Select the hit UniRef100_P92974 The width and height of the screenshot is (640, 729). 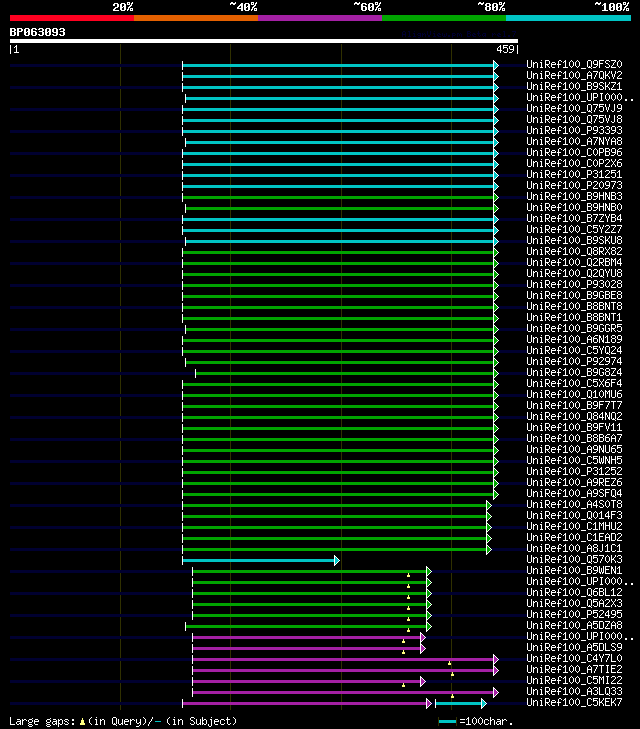(574, 362)
